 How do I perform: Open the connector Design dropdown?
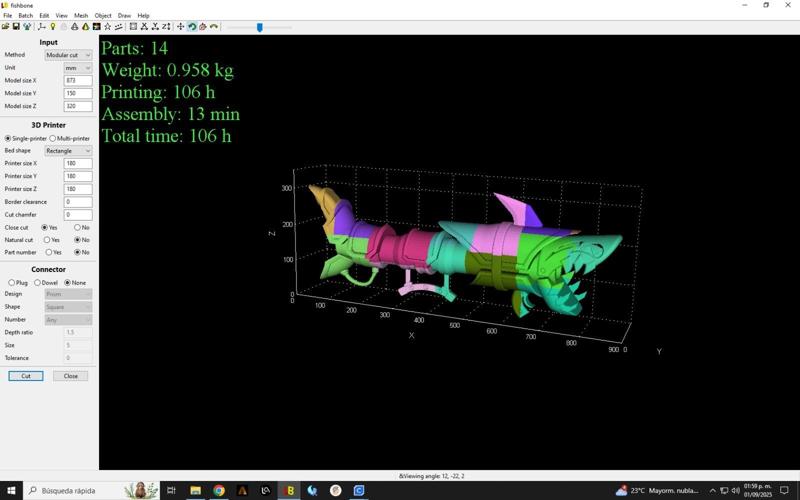pos(68,294)
